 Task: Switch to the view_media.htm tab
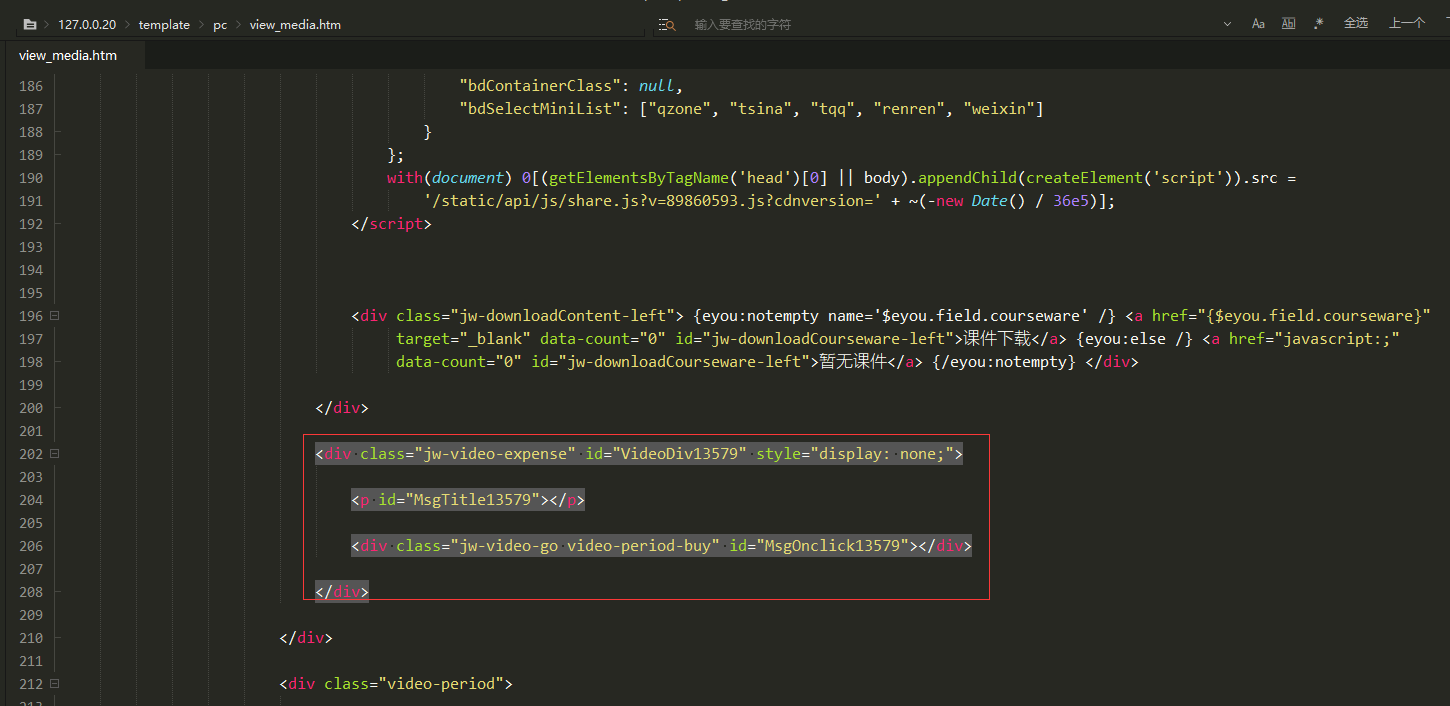68,56
